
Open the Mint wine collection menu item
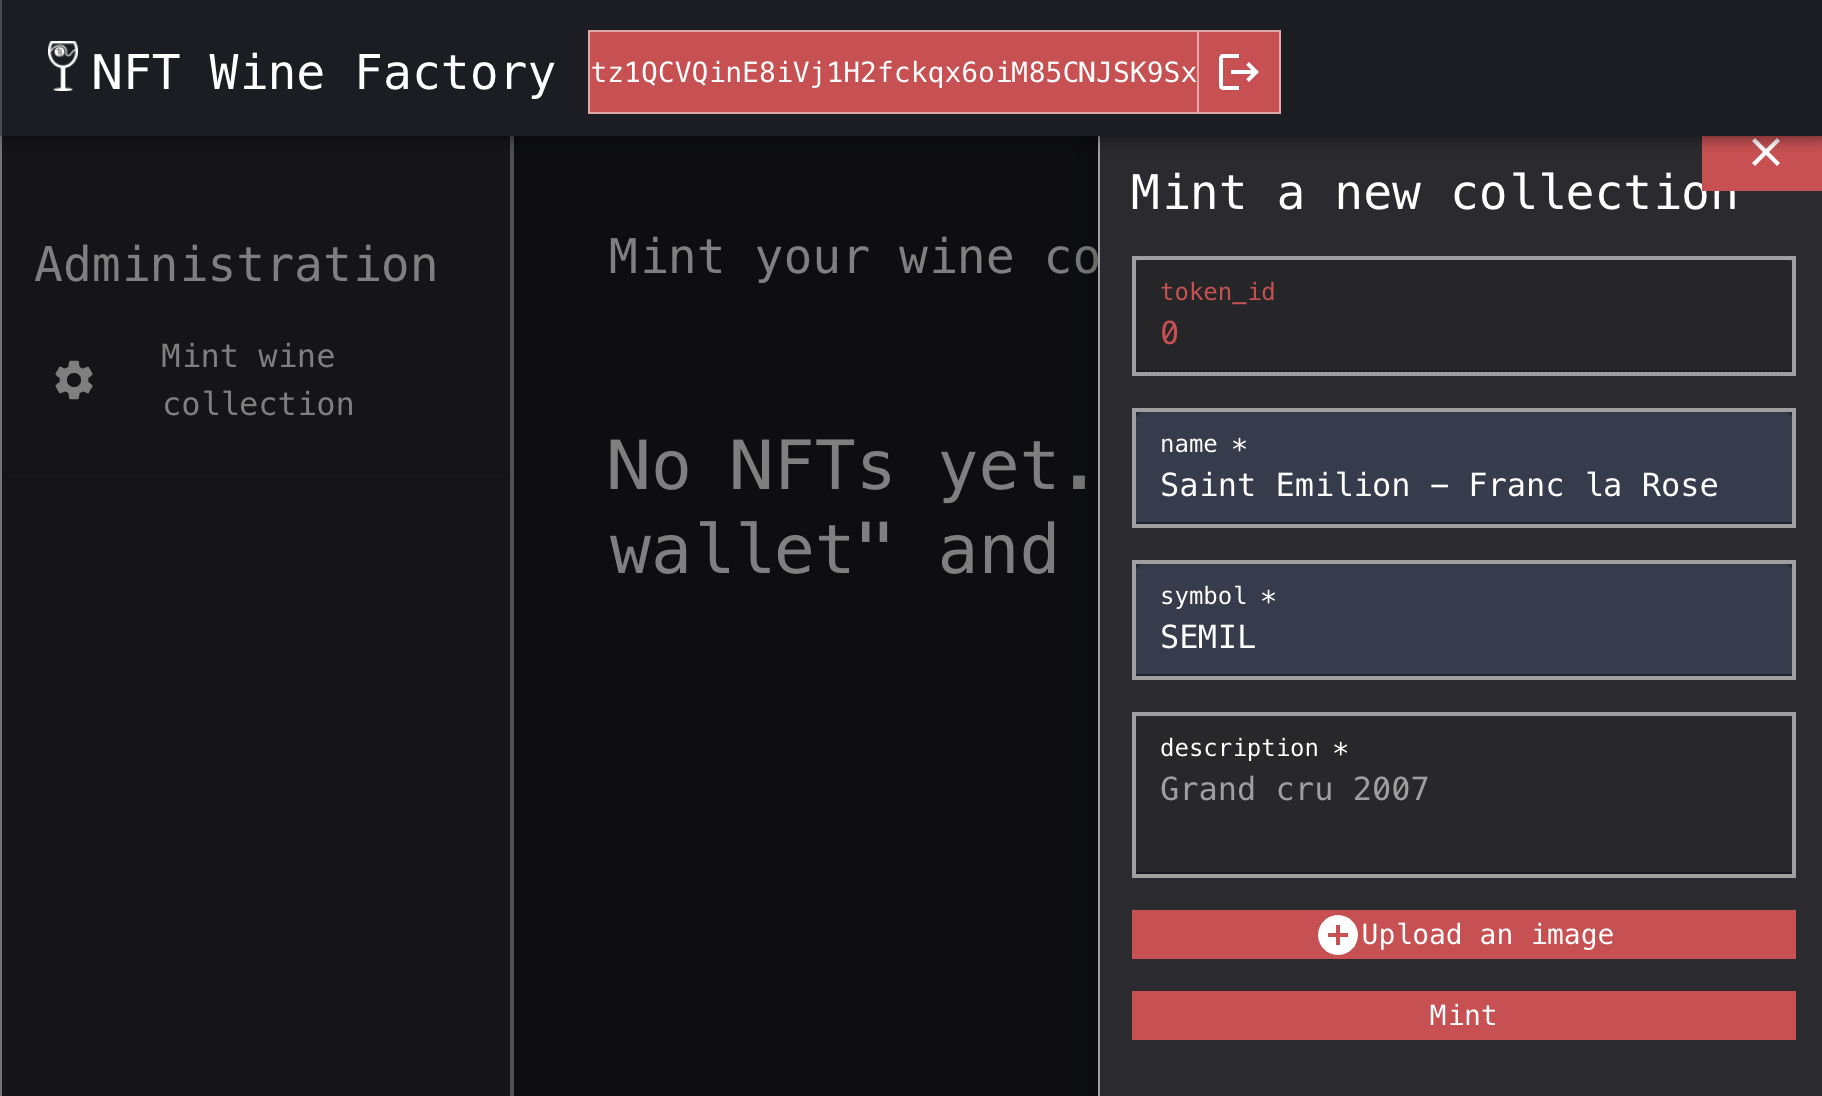257,380
